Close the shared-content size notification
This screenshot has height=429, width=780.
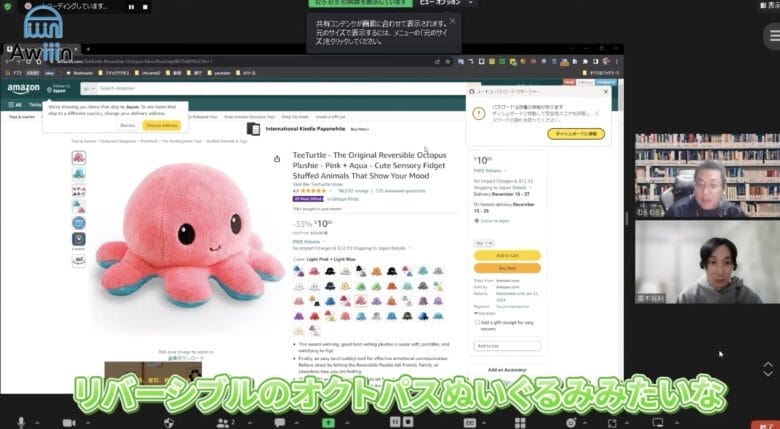tap(452, 21)
